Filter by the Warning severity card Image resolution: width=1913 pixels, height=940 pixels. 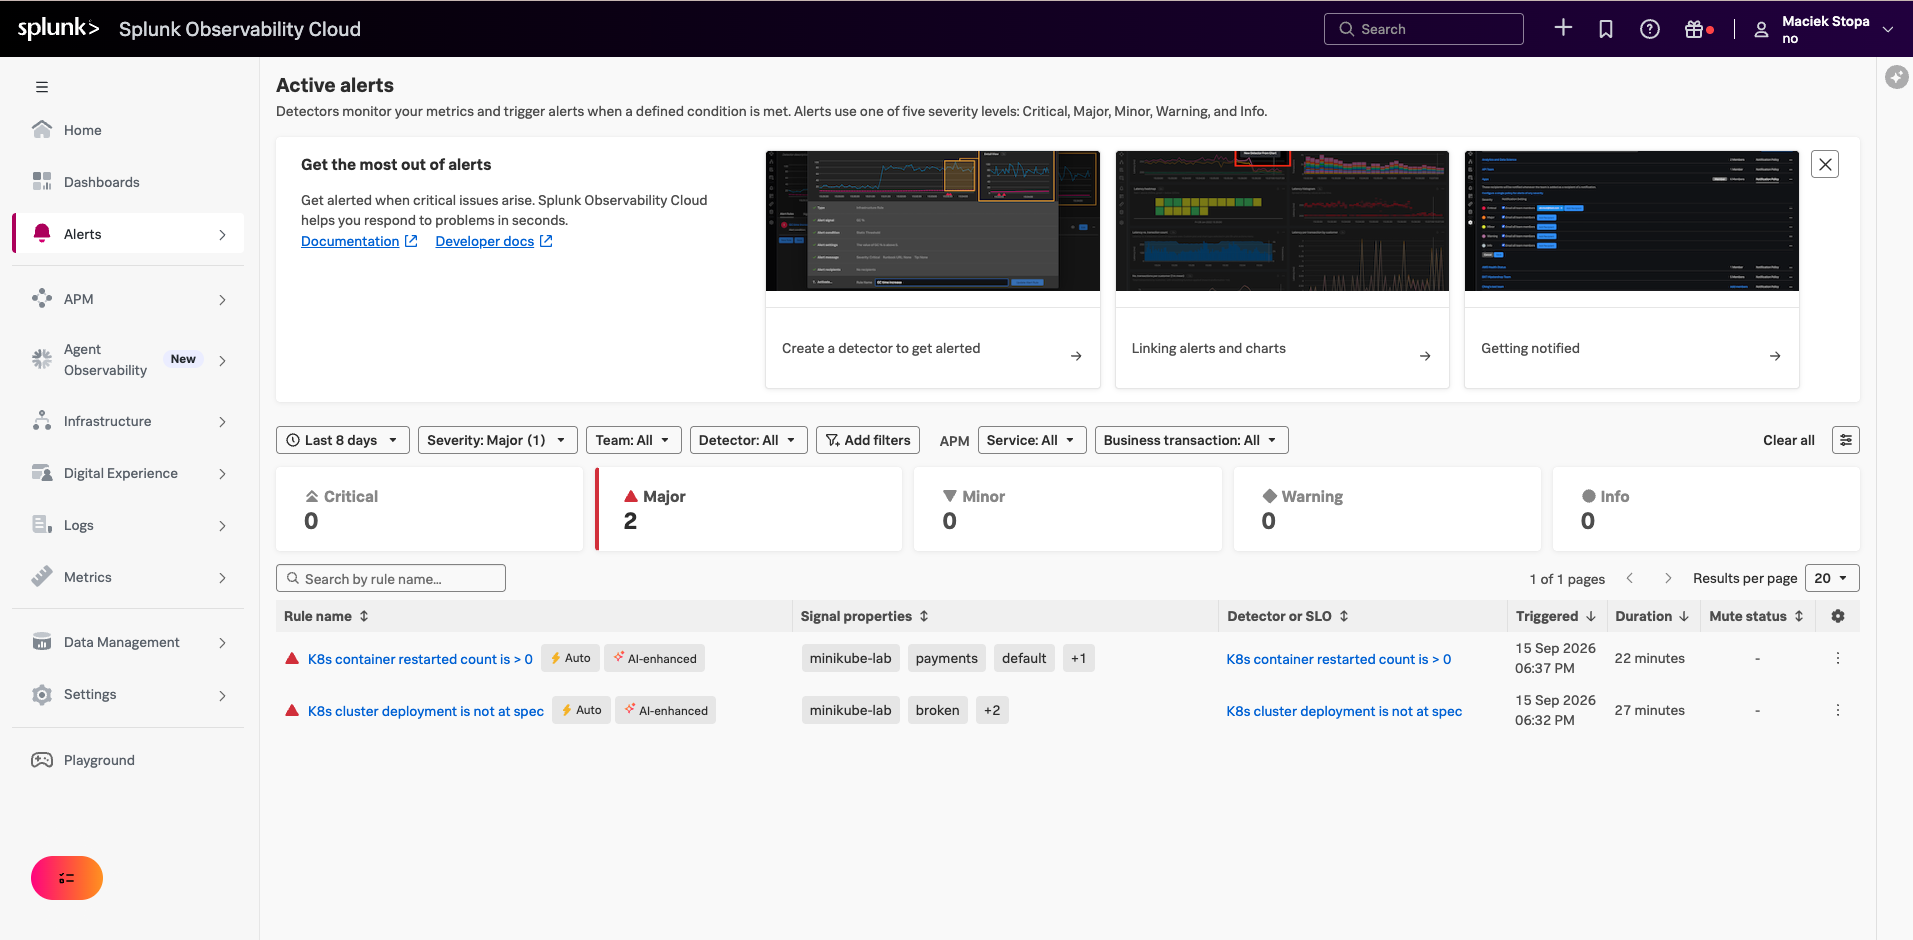(1387, 509)
